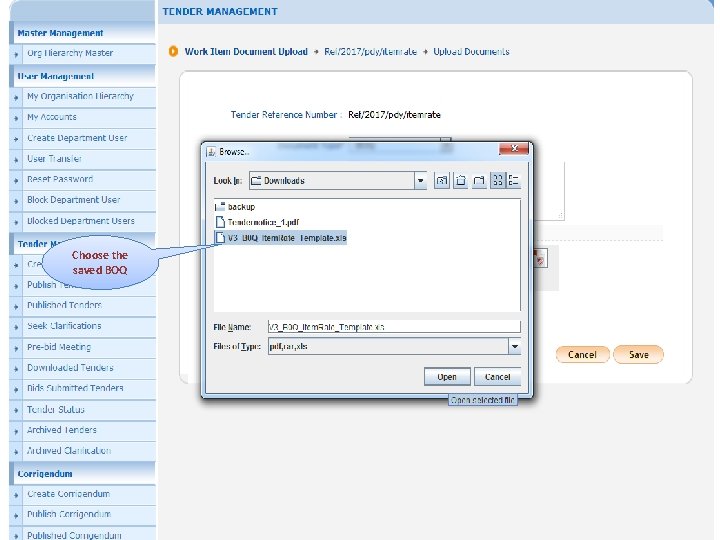Click the Create New Folder icon
Screen dimensions: 720x540
coord(479,180)
